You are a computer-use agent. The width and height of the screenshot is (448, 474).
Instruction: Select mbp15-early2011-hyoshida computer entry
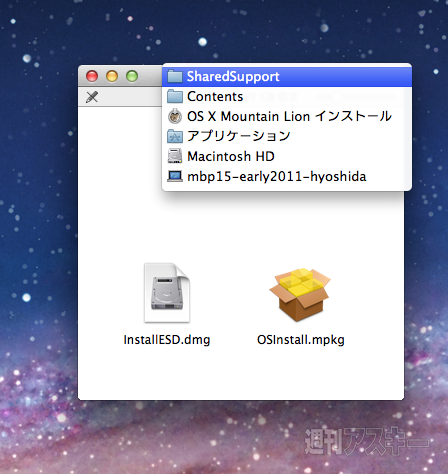(287, 176)
